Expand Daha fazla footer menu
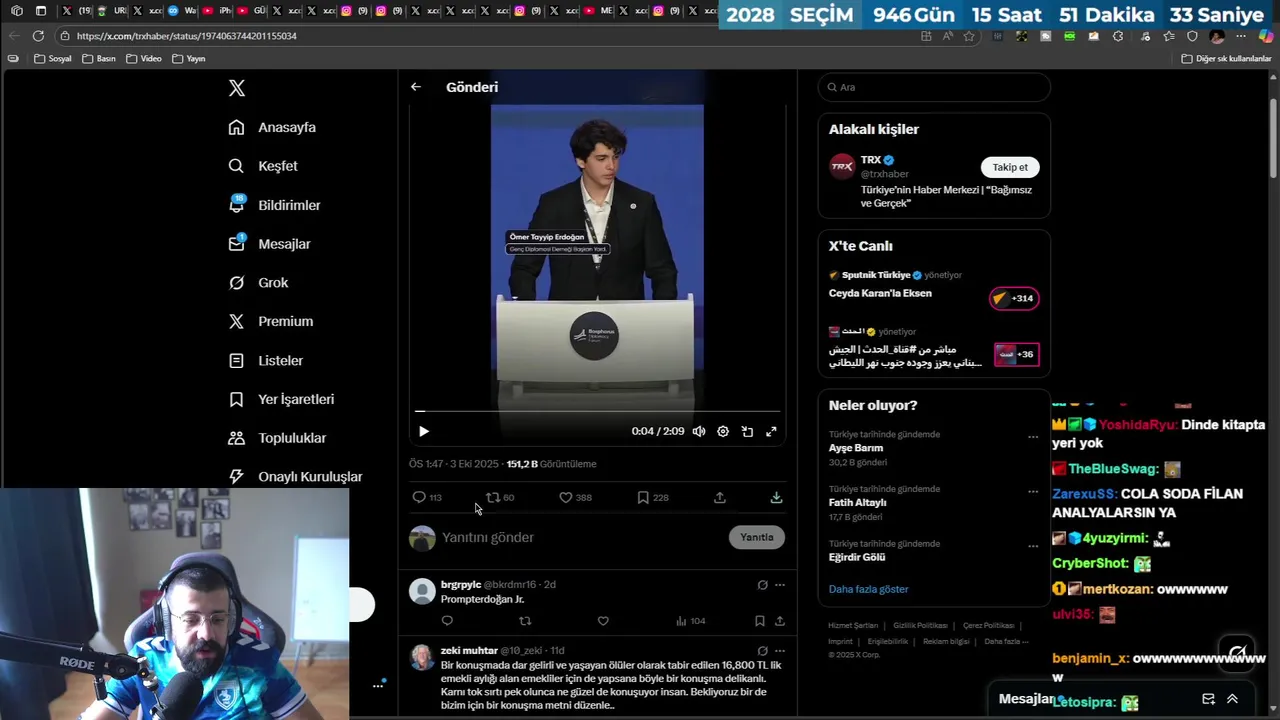Viewport: 1280px width, 720px height. tap(1006, 642)
